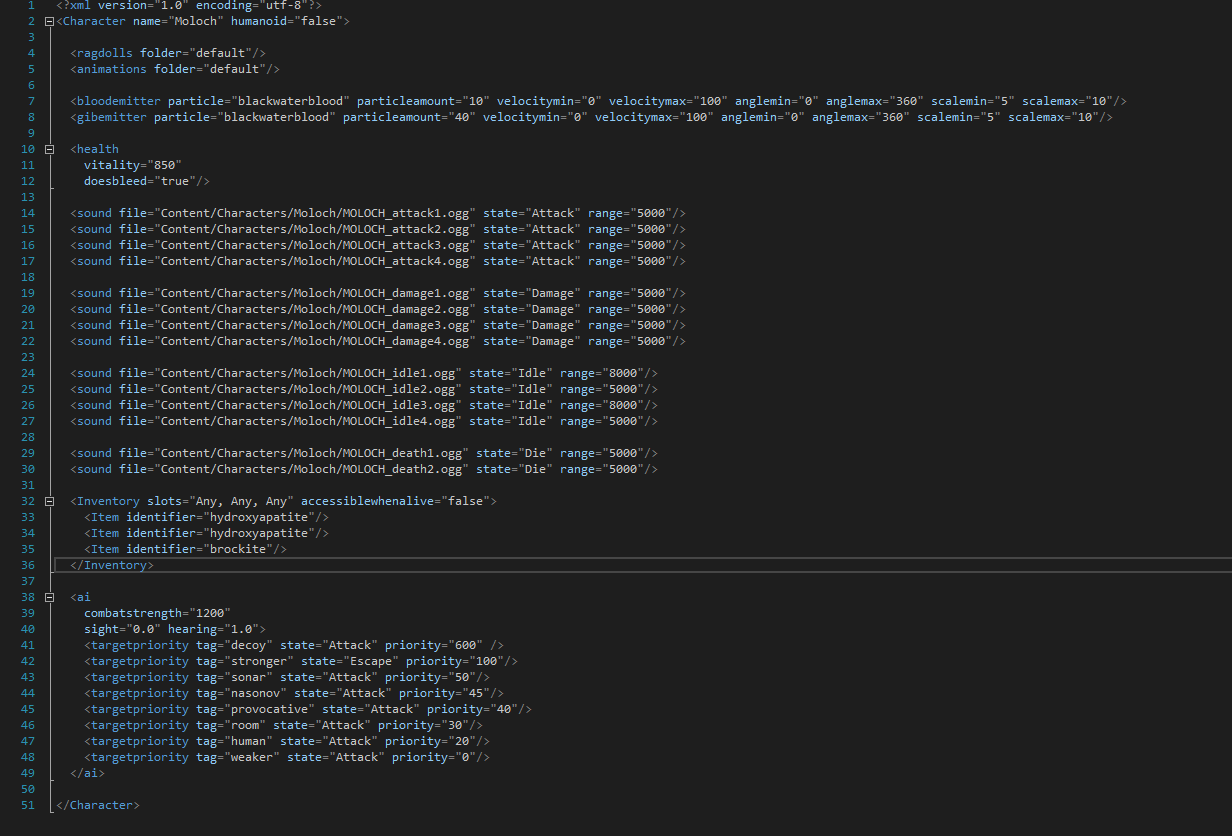Collapse the health block fold marker
The height and width of the screenshot is (836, 1232).
pyautogui.click(x=49, y=149)
